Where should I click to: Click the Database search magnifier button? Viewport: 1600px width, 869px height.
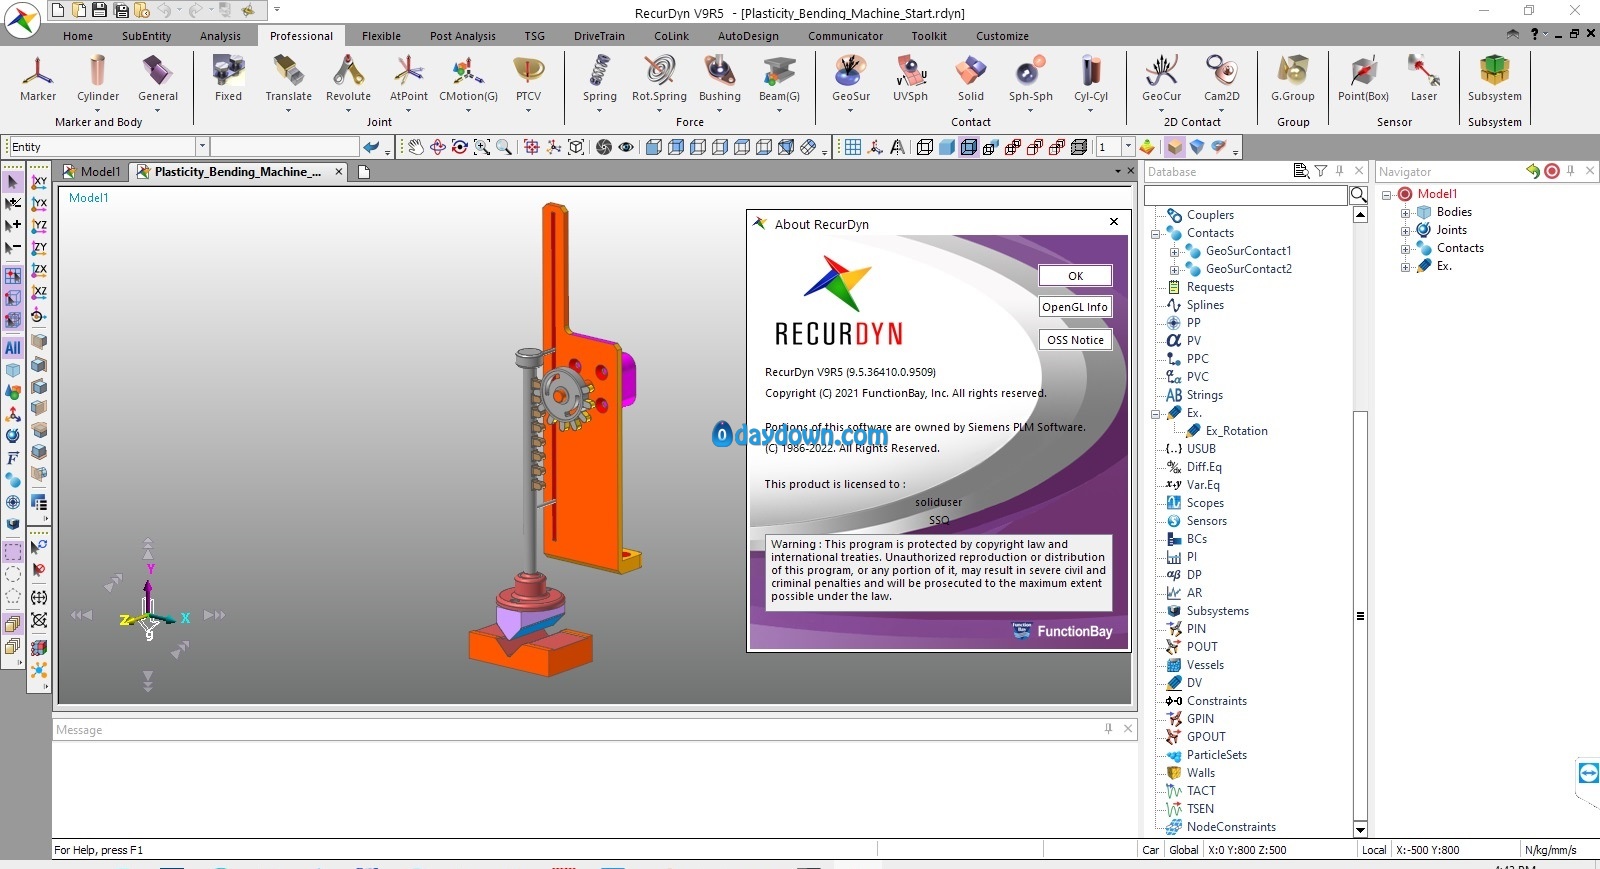point(1359,195)
